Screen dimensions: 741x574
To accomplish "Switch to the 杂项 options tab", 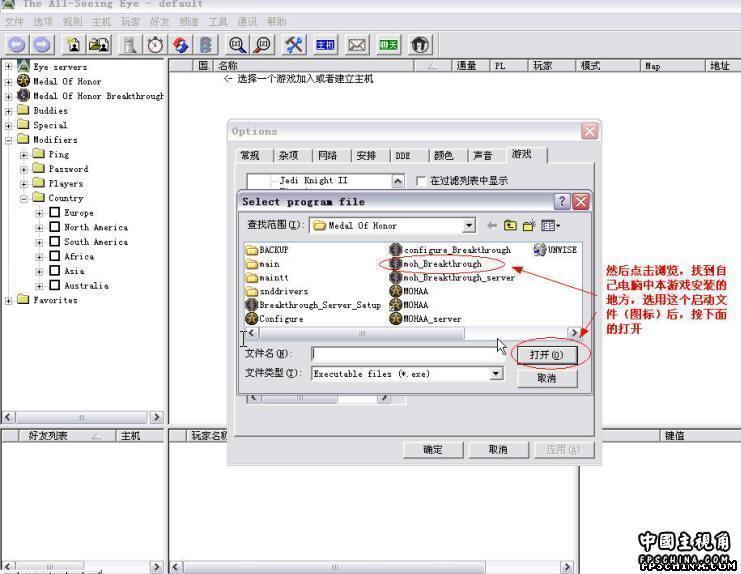I will click(289, 155).
